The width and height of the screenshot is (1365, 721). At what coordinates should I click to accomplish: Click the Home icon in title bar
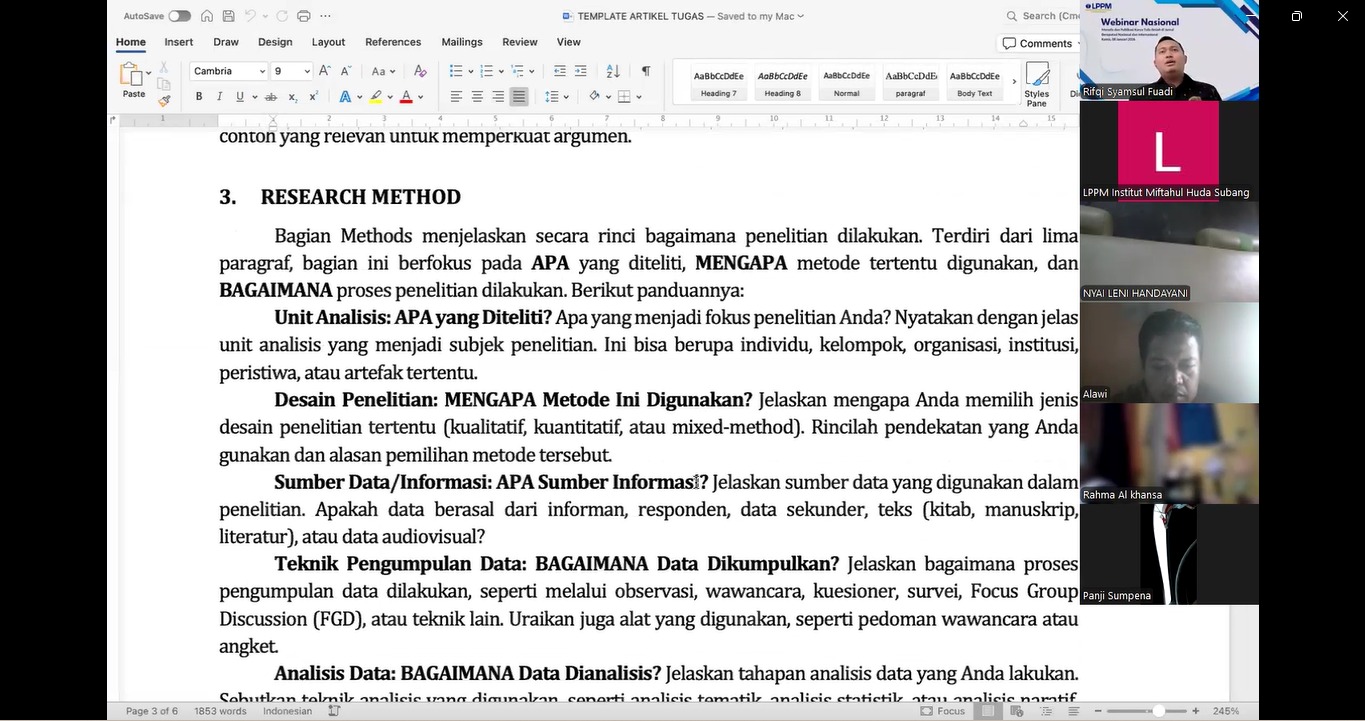[x=207, y=16]
